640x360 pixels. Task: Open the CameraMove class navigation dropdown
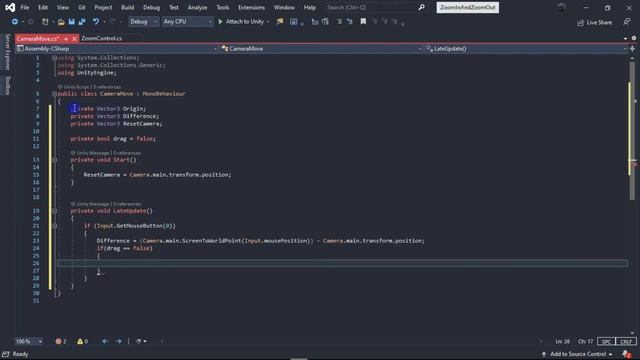pos(322,49)
